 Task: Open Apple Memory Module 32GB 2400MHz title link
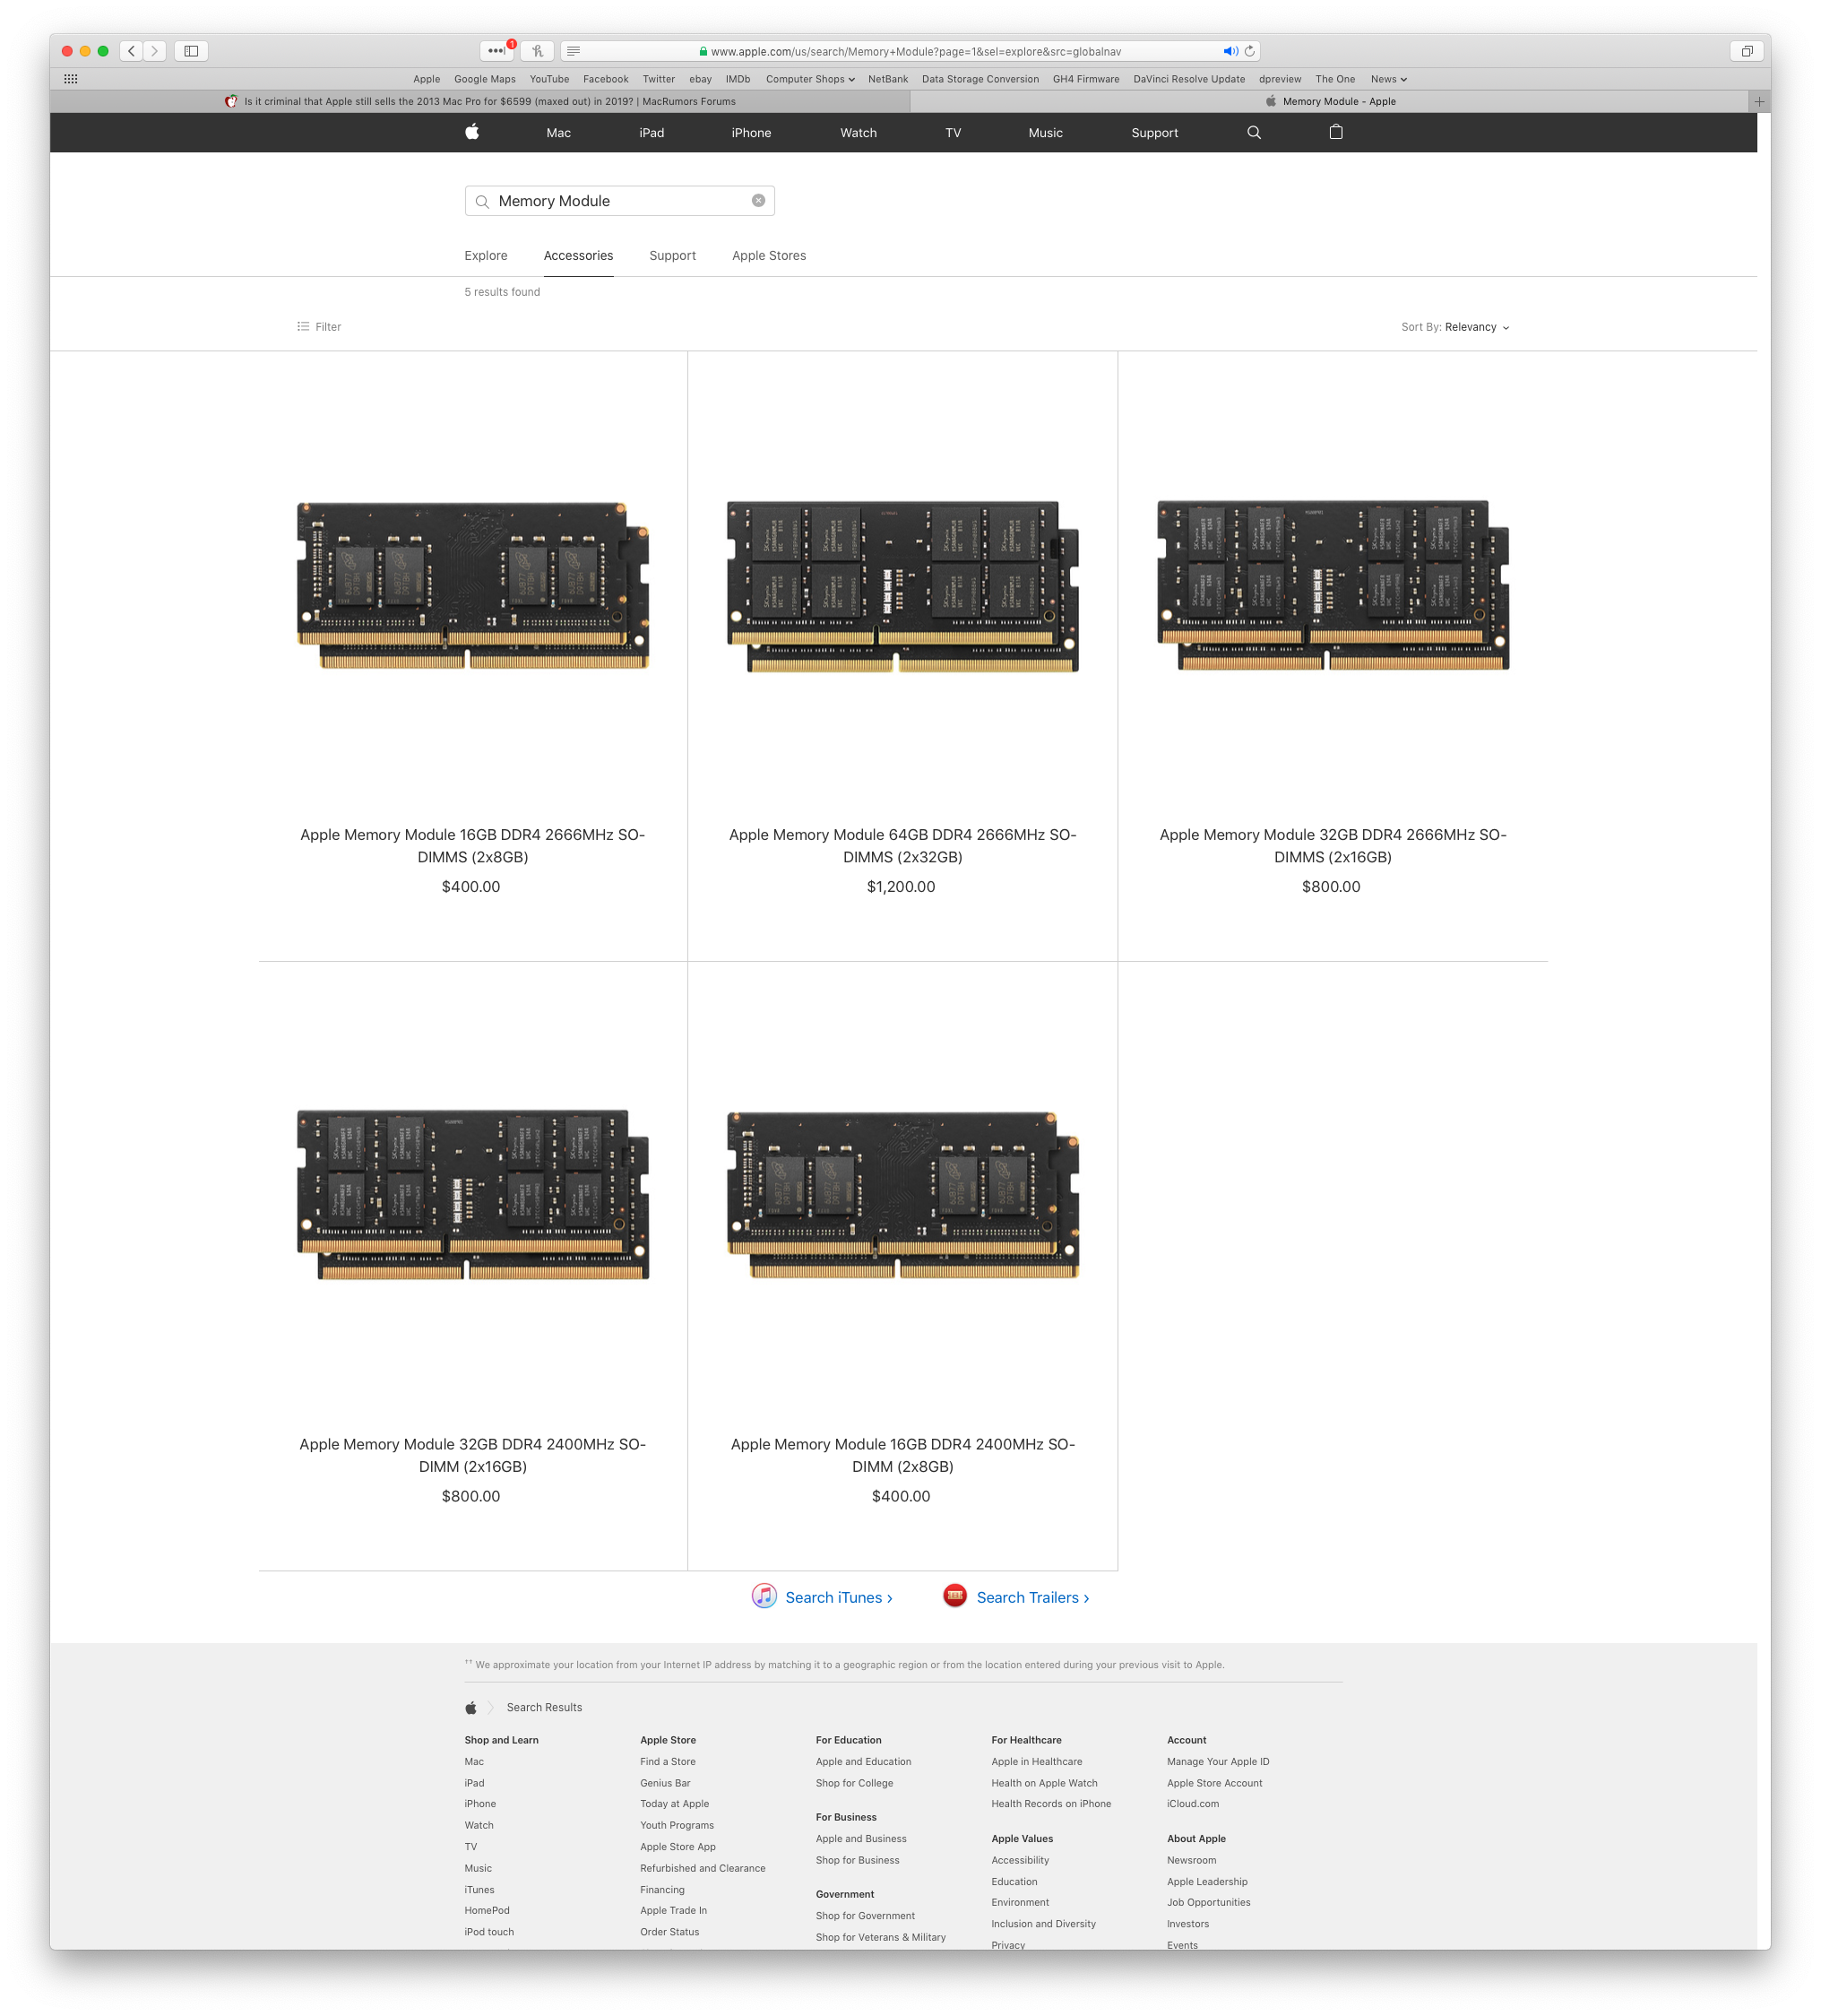(x=473, y=1455)
